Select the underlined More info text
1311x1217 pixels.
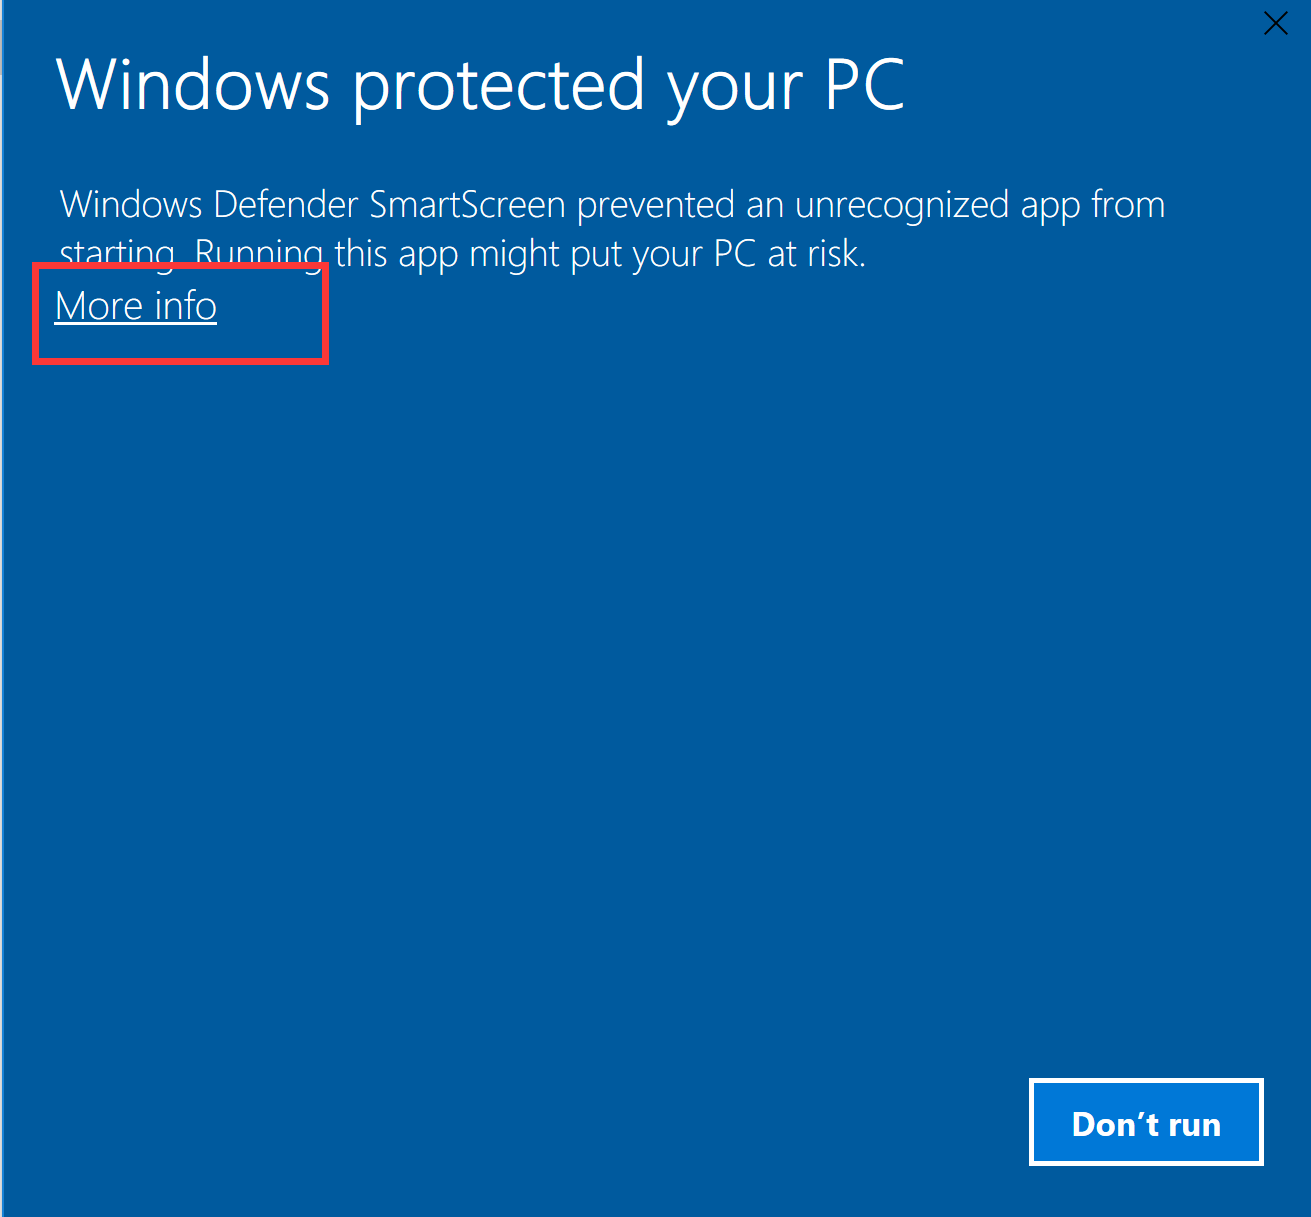point(136,306)
